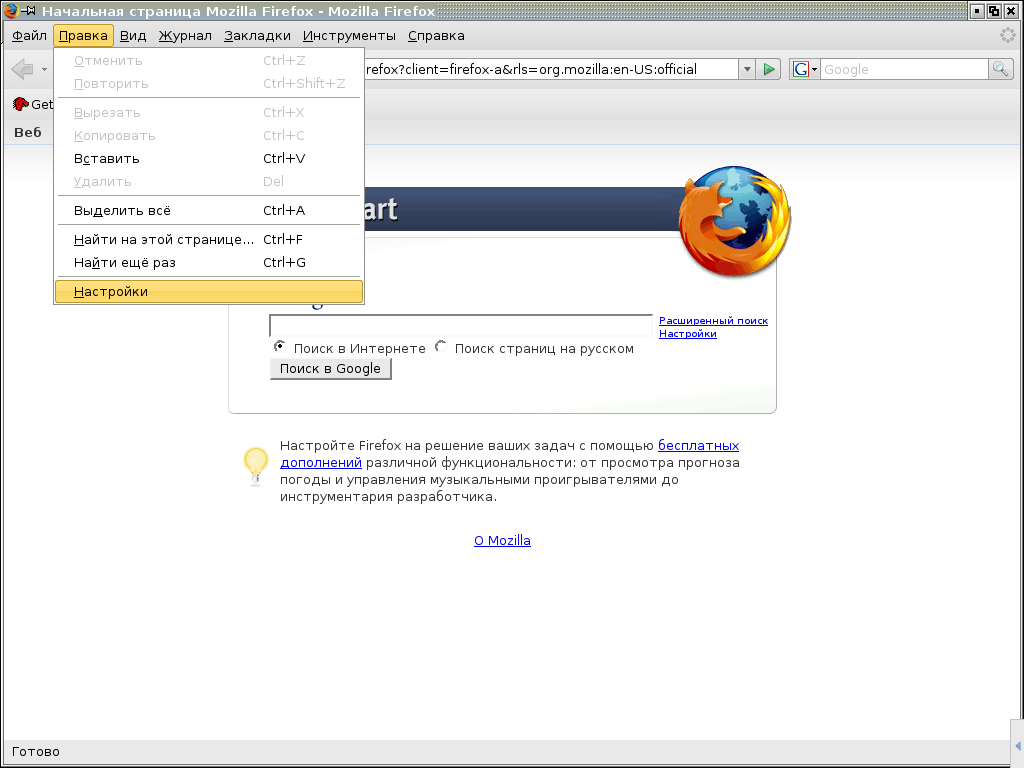Open the Справка menu
Viewport: 1024px width, 768px height.
436,36
